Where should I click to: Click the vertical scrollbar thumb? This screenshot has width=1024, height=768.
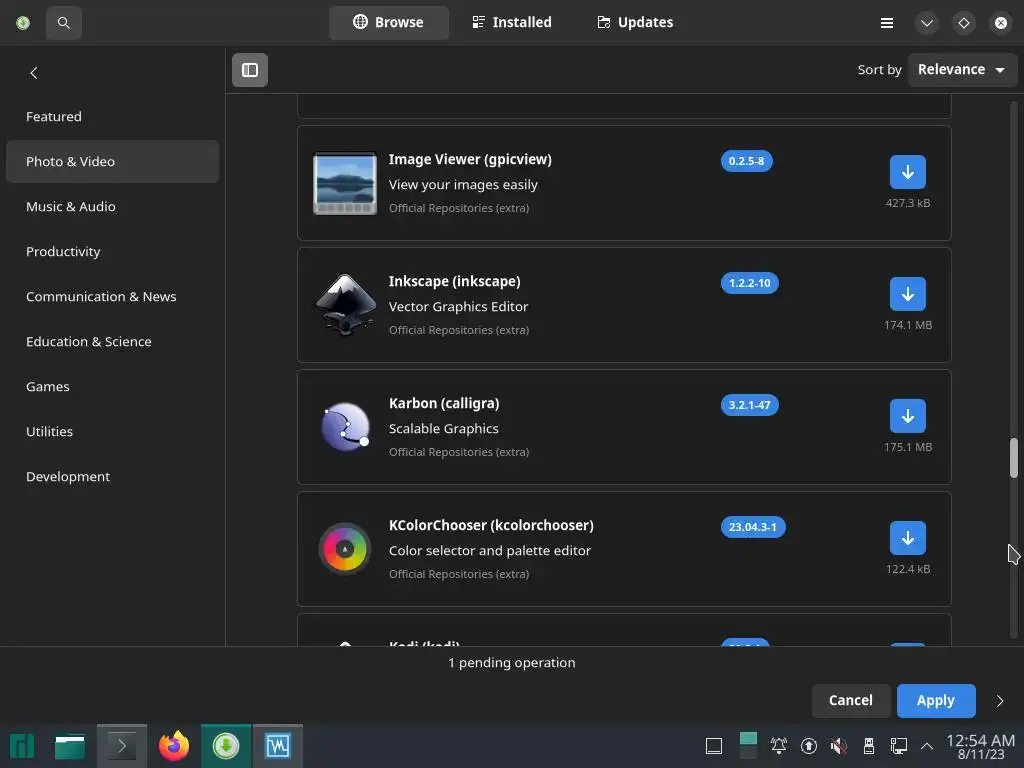(x=1014, y=458)
